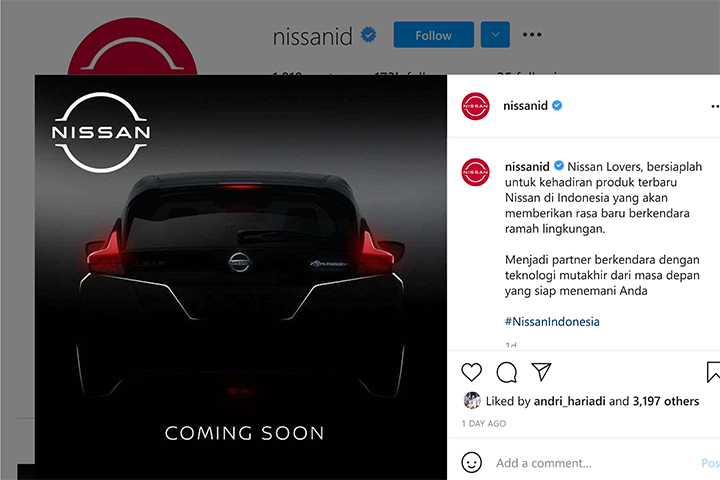
Task: Open the emoji picker smiley icon
Action: pos(472,463)
